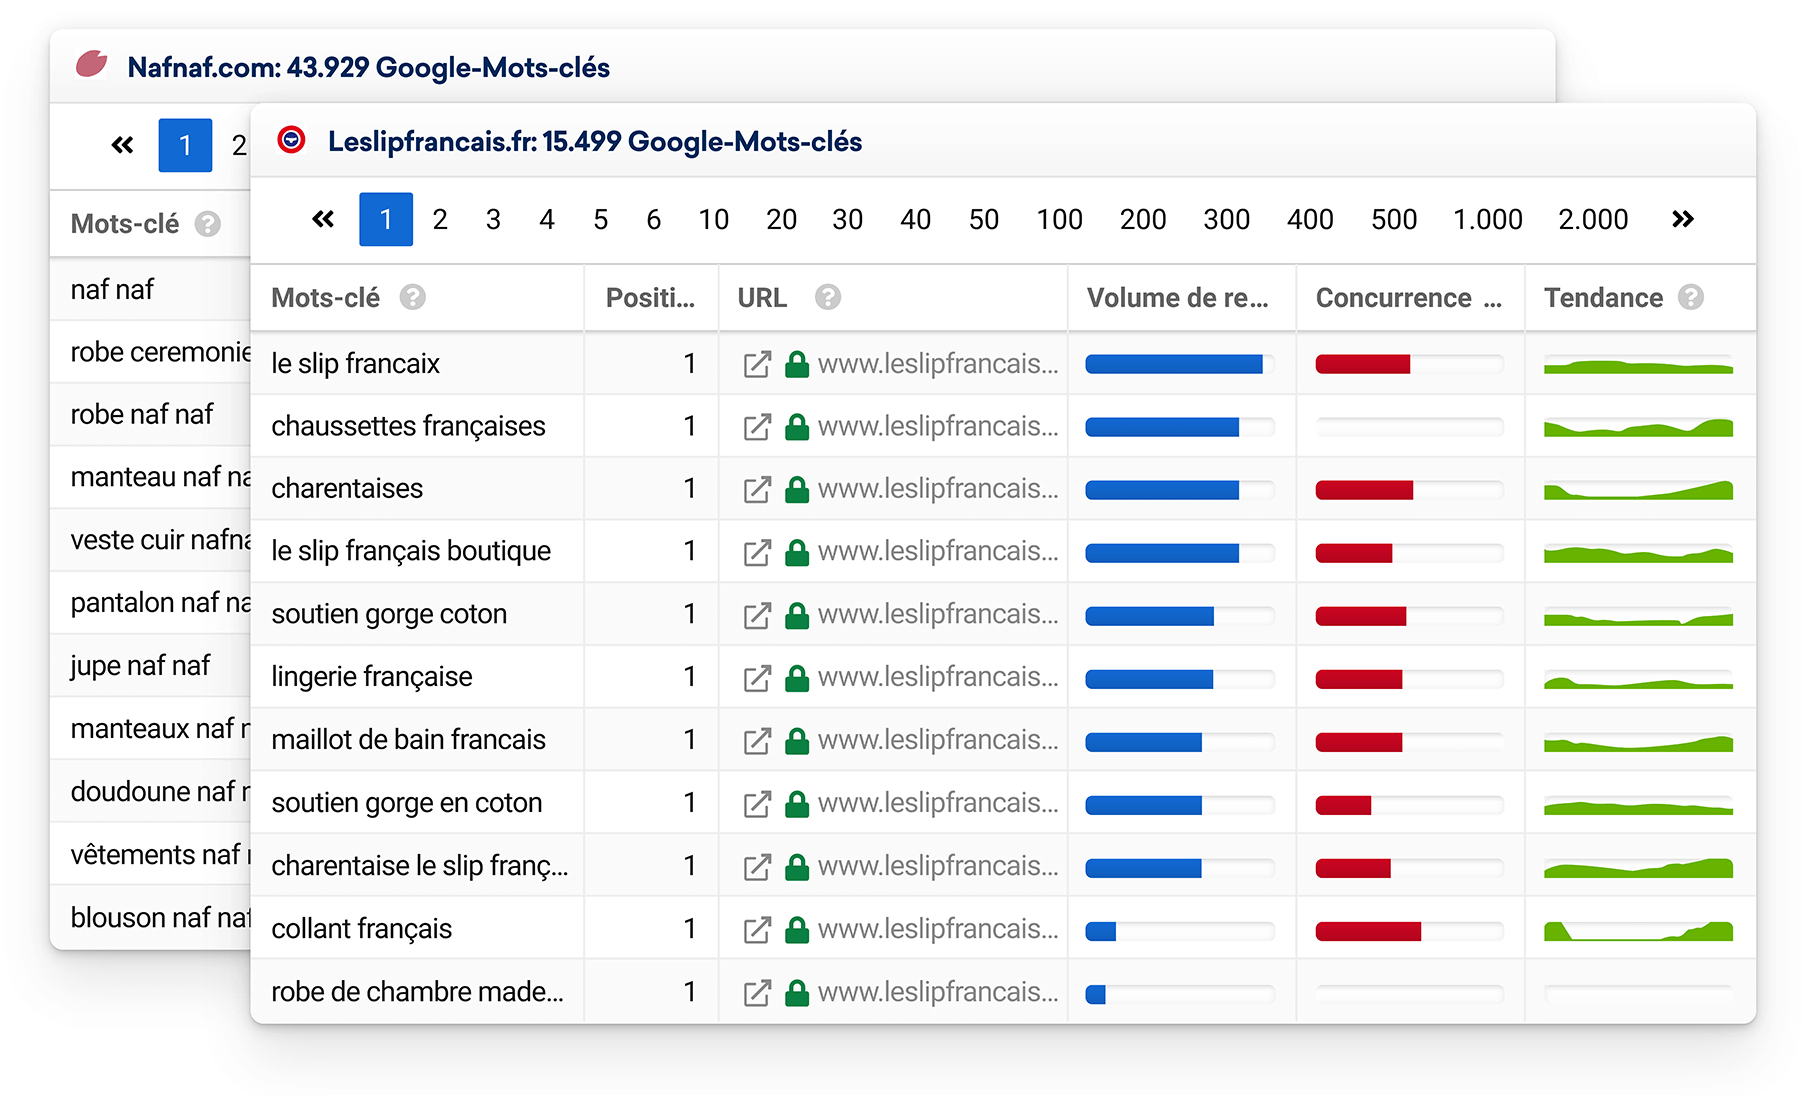Select 'jupe naf naf' in Nafnaf window
Screen dimensions: 1806x1096
pos(140,666)
